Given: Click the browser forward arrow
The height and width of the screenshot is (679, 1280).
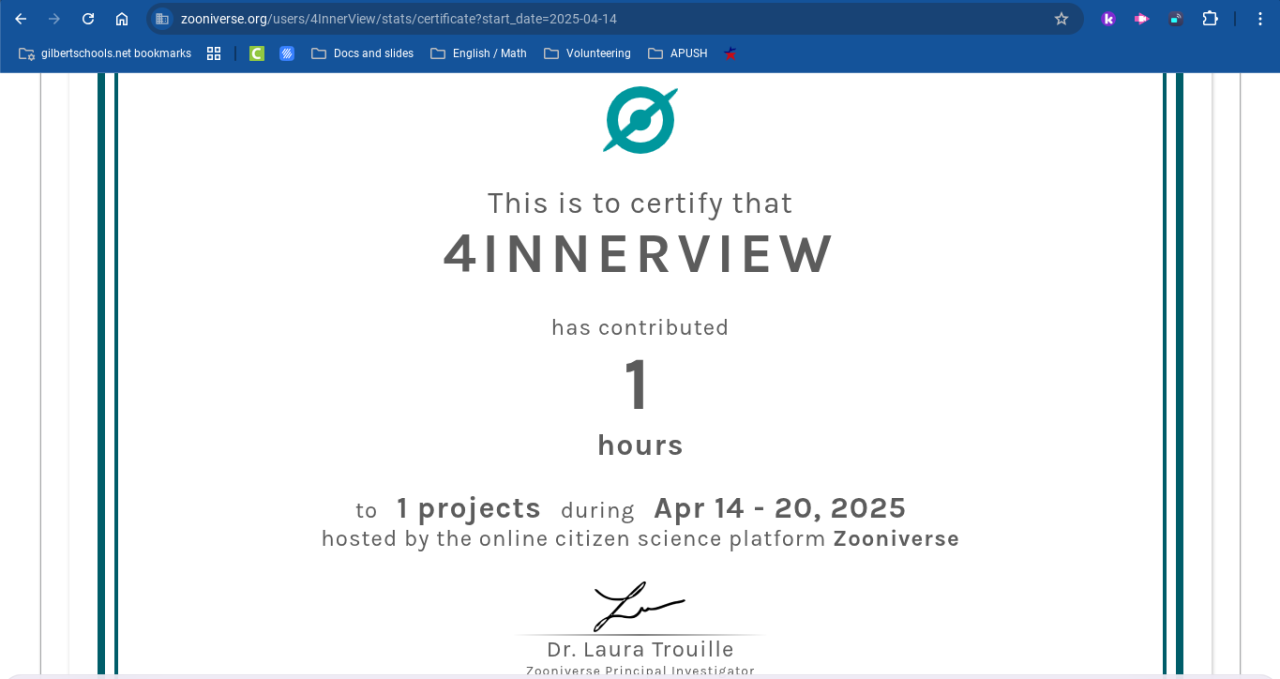Looking at the screenshot, I should [x=54, y=19].
